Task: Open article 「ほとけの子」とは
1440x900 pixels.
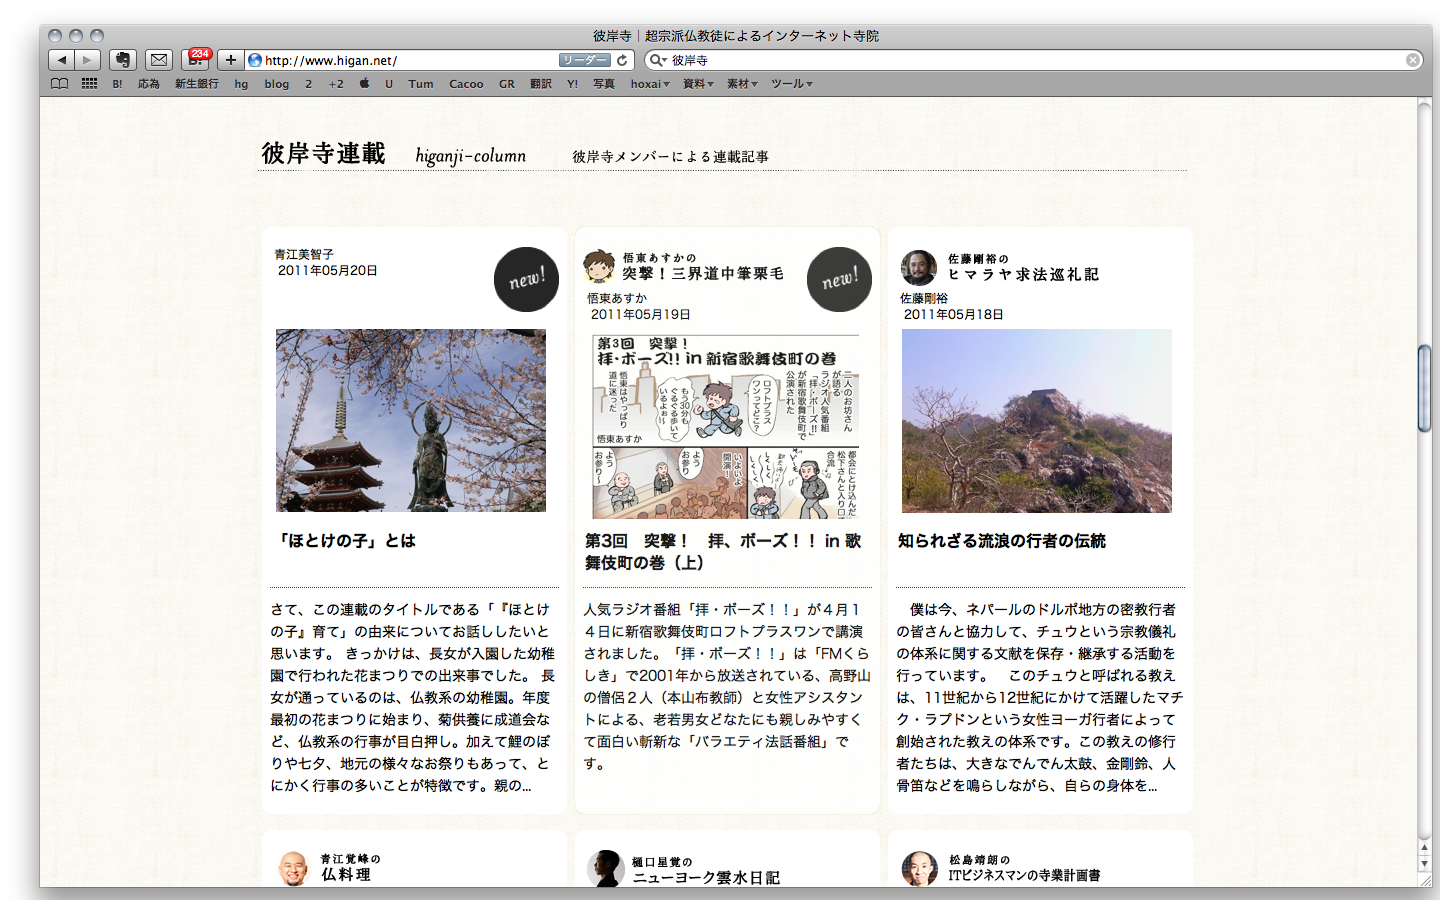Action: pyautogui.click(x=346, y=541)
